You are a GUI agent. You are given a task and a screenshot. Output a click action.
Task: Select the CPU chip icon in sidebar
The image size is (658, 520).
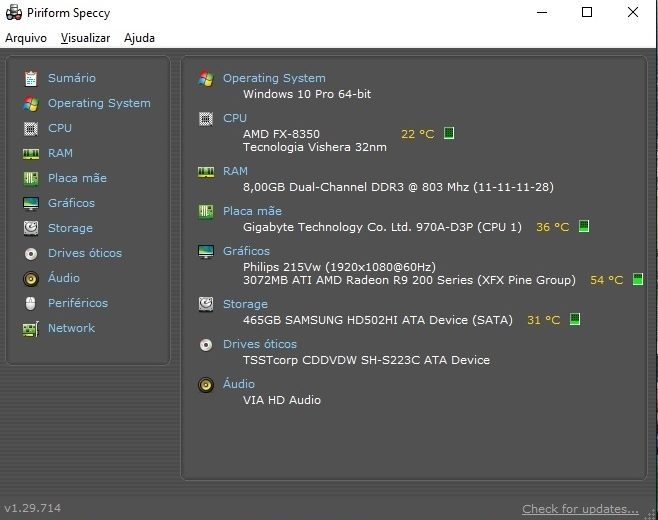[x=31, y=128]
